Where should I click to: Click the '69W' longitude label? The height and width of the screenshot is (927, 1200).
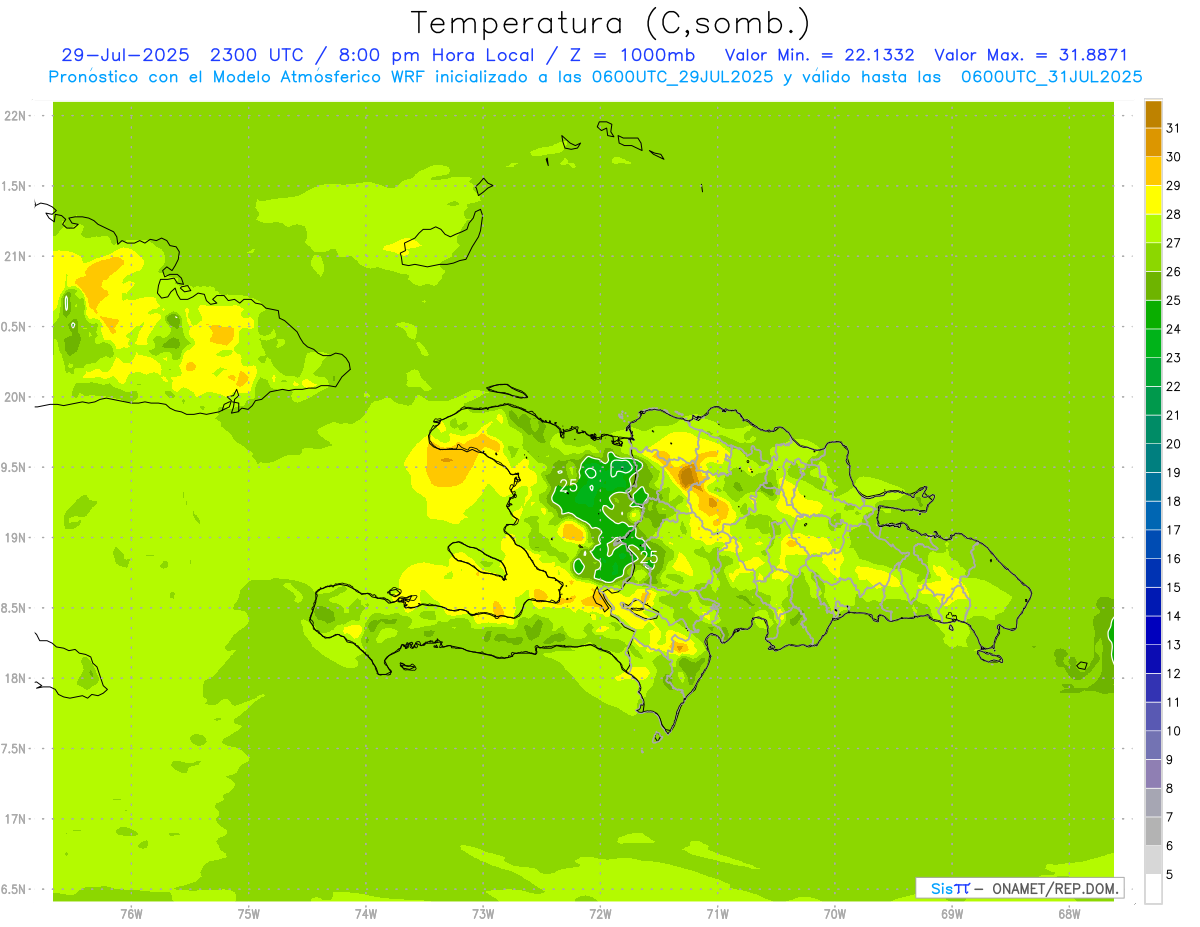pos(952,913)
